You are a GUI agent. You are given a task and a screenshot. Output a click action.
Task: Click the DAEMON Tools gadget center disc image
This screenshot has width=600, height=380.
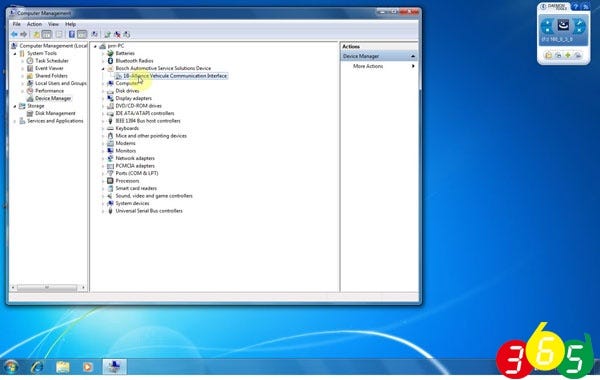(x=563, y=25)
